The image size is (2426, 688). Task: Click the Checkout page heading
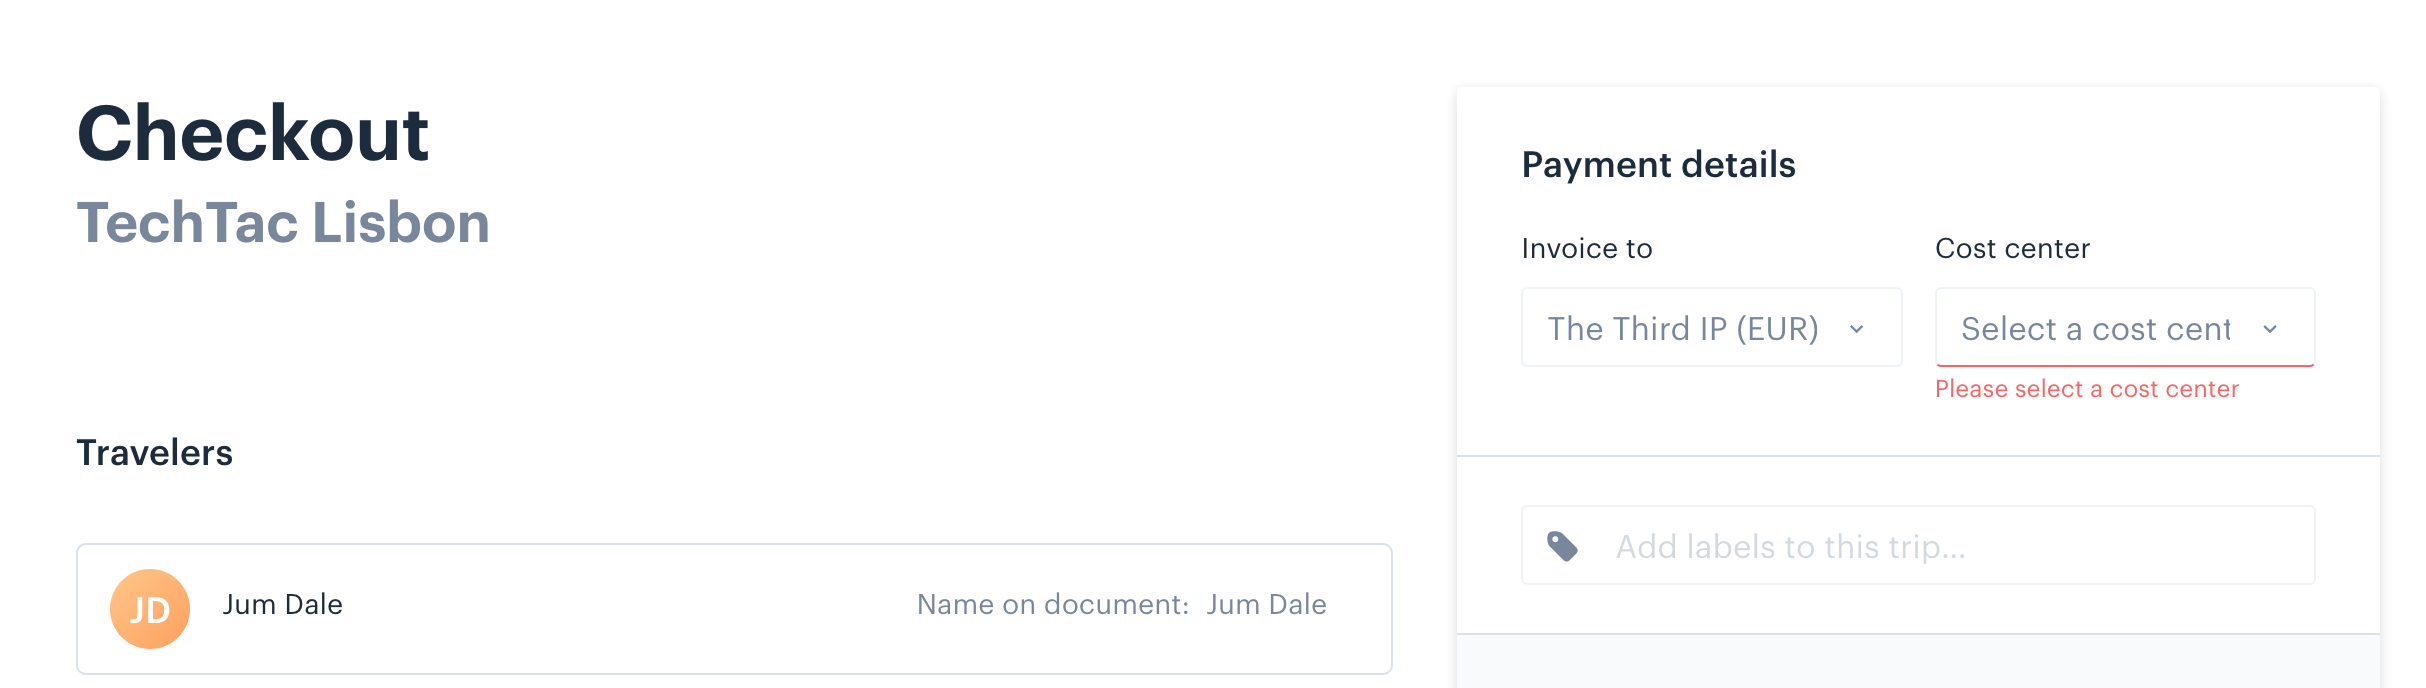[x=253, y=134]
